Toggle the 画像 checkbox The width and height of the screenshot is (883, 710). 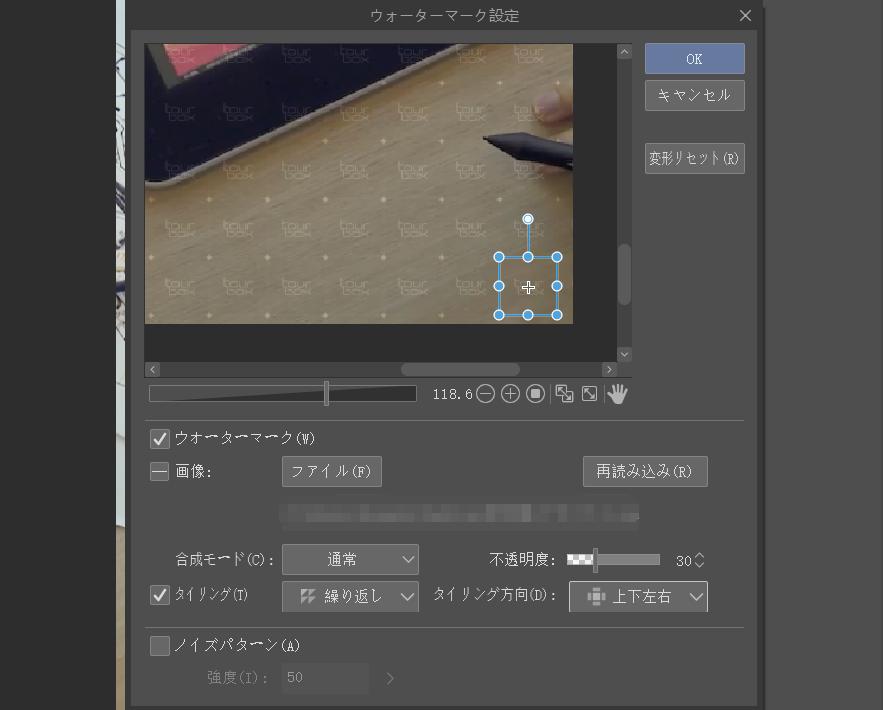click(160, 471)
